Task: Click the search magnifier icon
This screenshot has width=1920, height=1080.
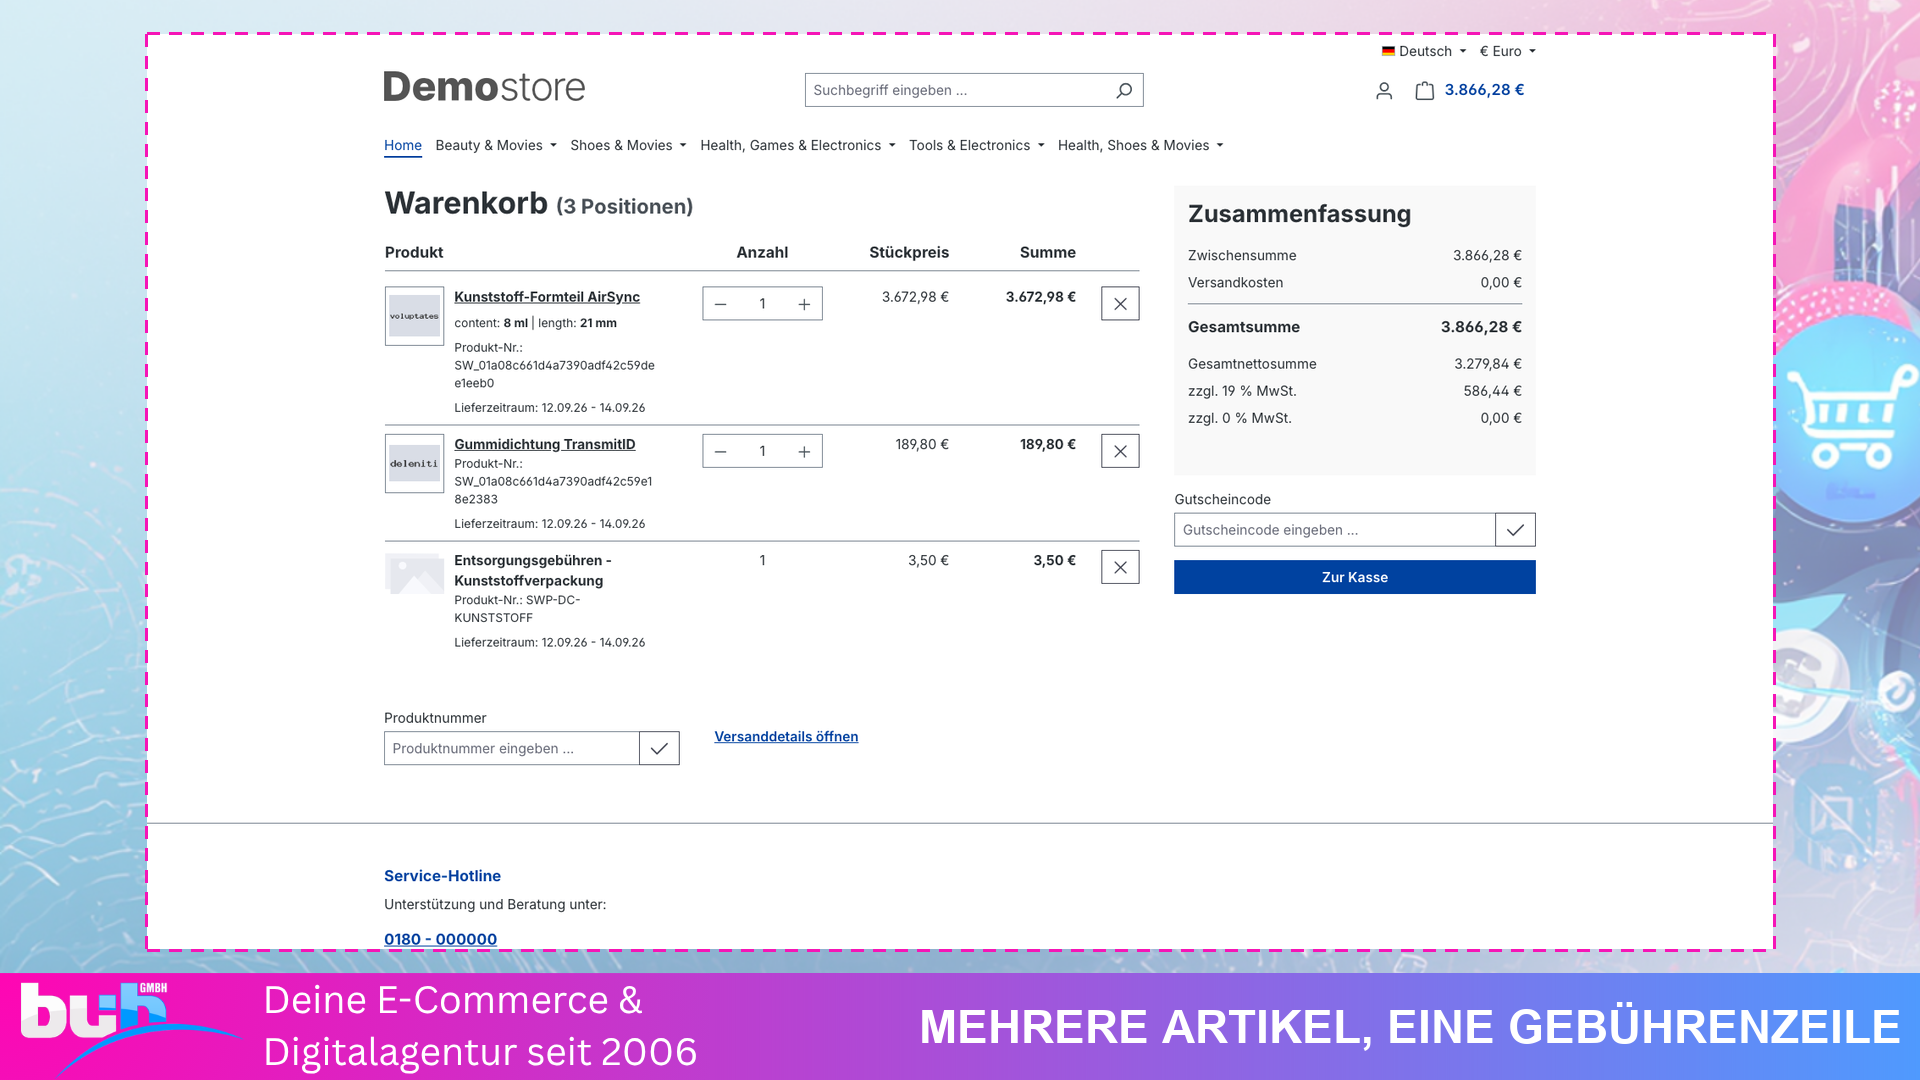Action: point(1124,90)
